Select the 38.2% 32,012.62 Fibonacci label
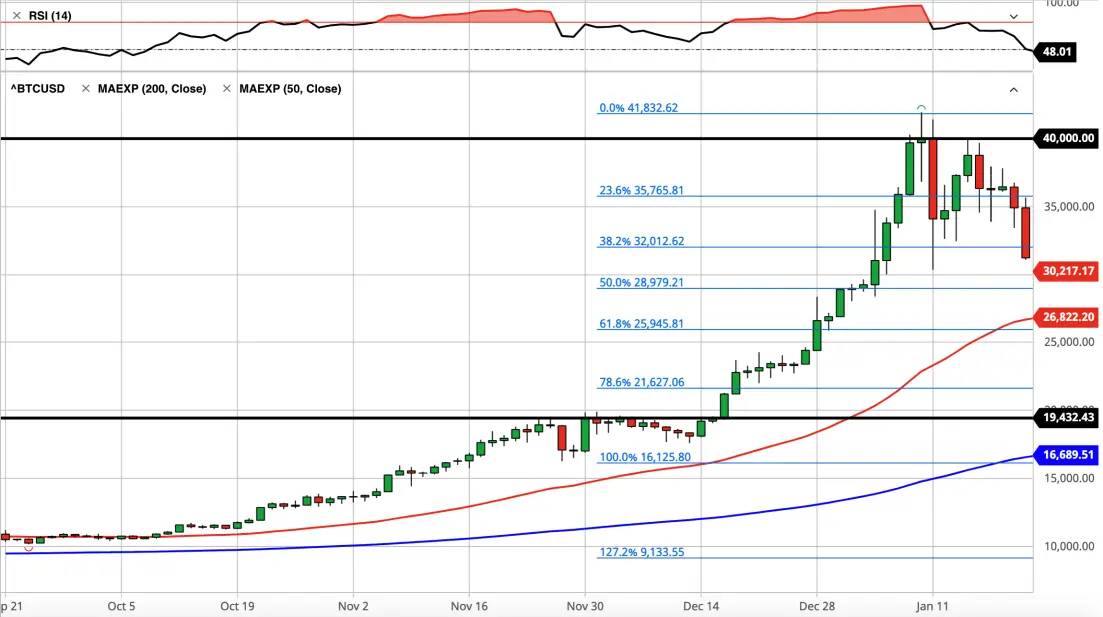Image resolution: width=1103 pixels, height=617 pixels. coord(642,241)
